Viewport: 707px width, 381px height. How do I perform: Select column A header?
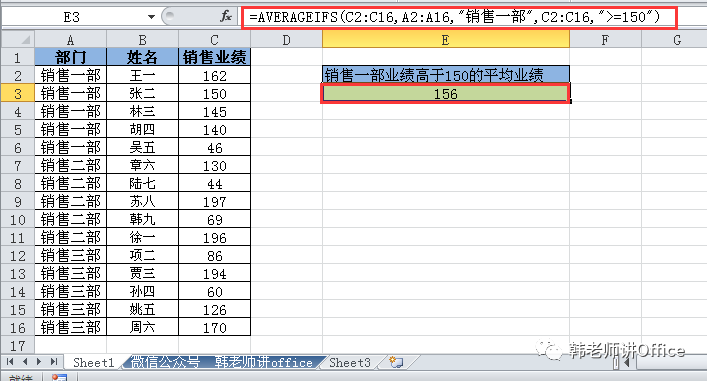coord(70,40)
